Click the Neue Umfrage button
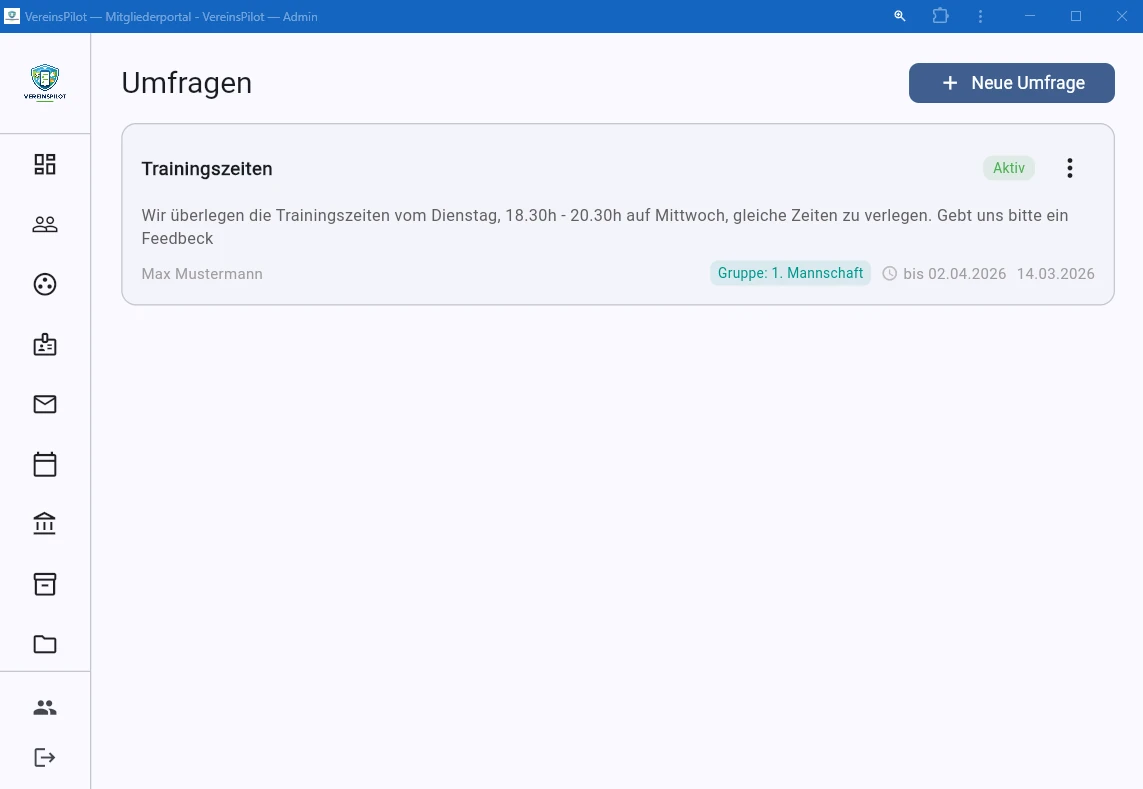 coord(1011,83)
